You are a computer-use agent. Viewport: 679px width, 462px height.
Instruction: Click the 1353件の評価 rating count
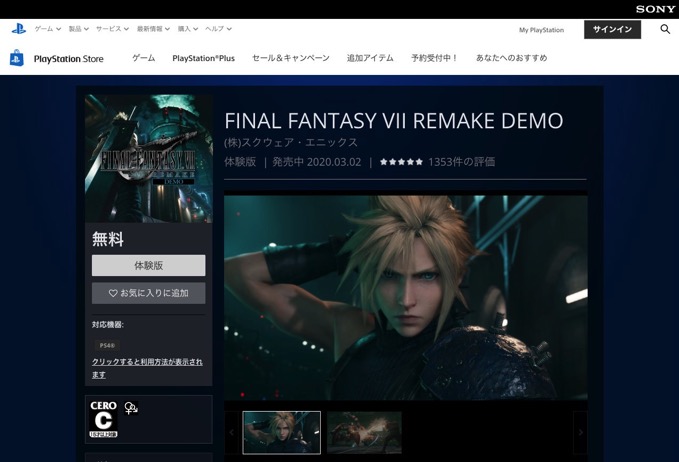[462, 162]
